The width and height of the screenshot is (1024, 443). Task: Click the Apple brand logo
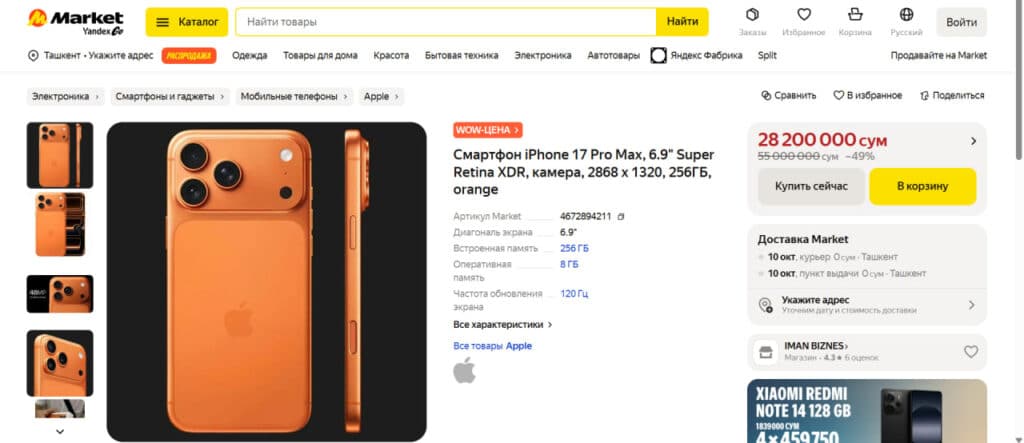coord(464,371)
